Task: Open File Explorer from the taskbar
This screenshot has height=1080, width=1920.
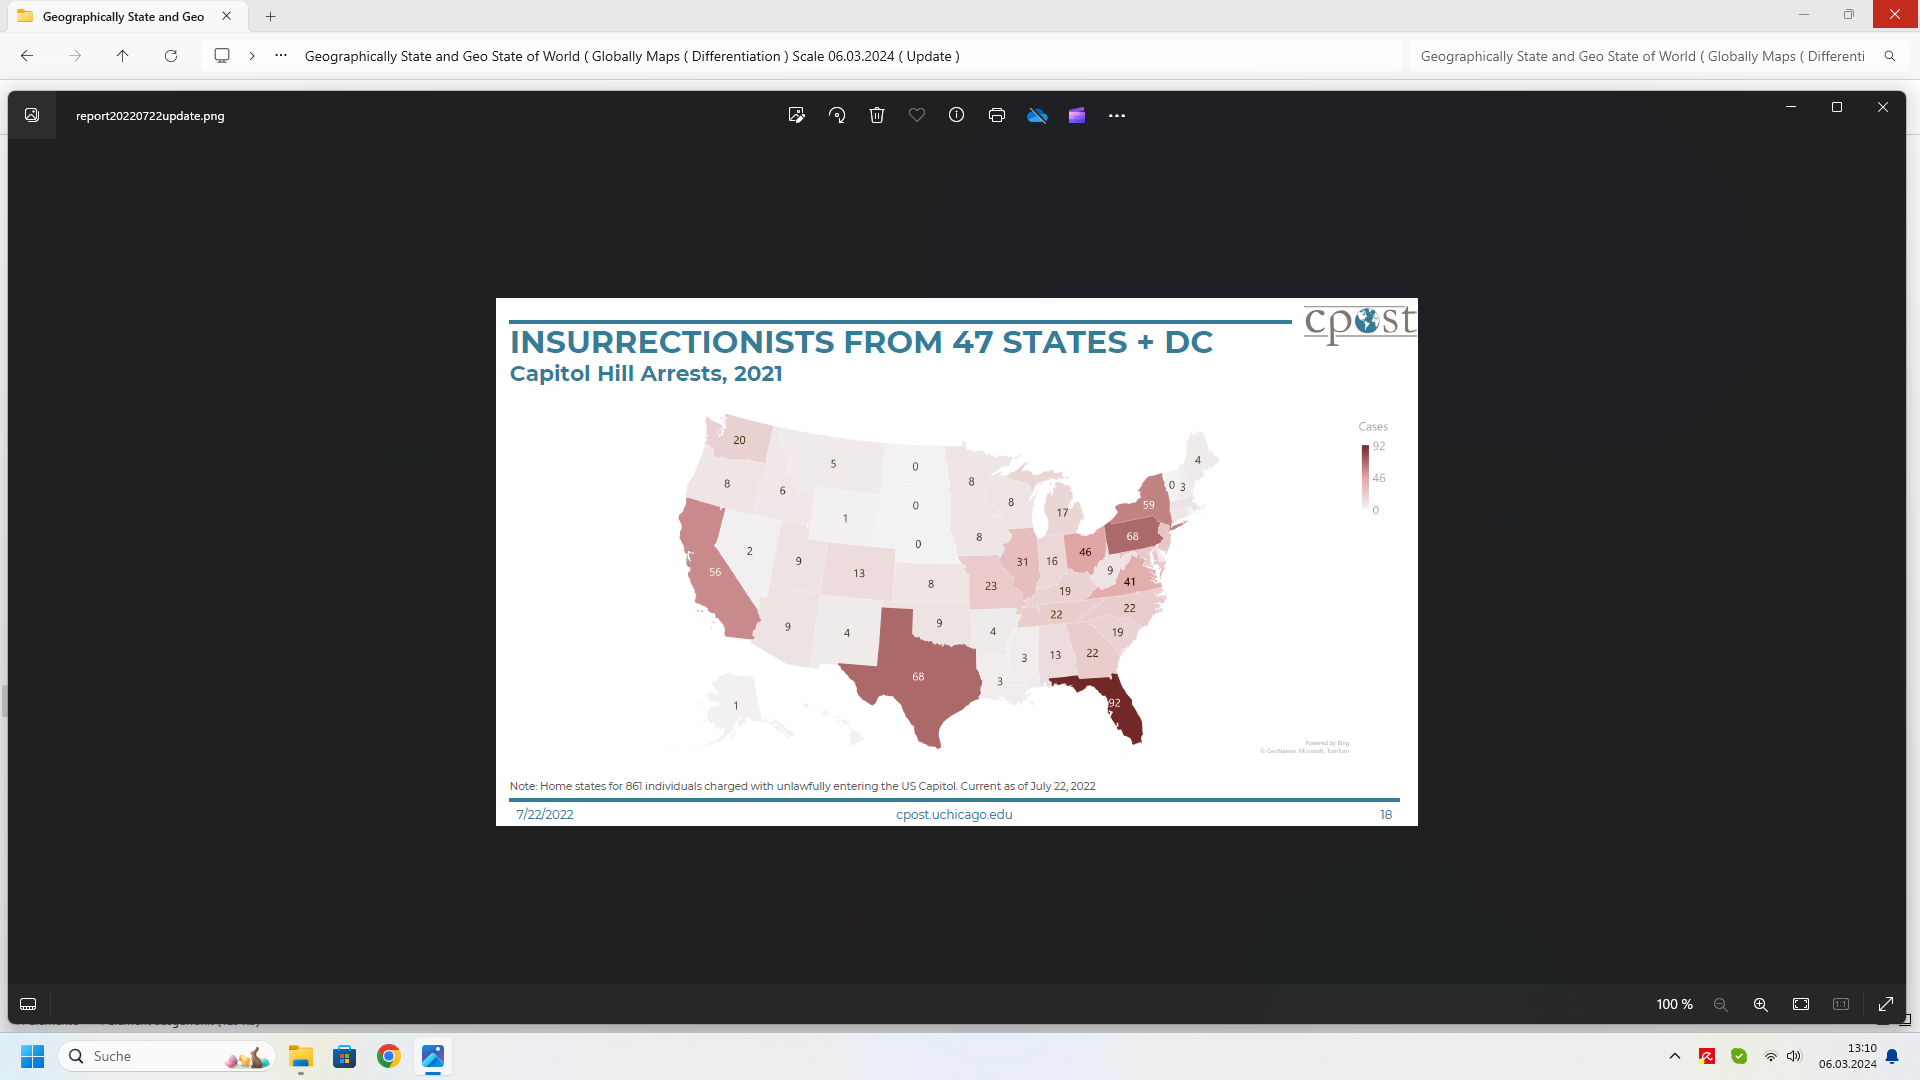Action: point(301,1056)
